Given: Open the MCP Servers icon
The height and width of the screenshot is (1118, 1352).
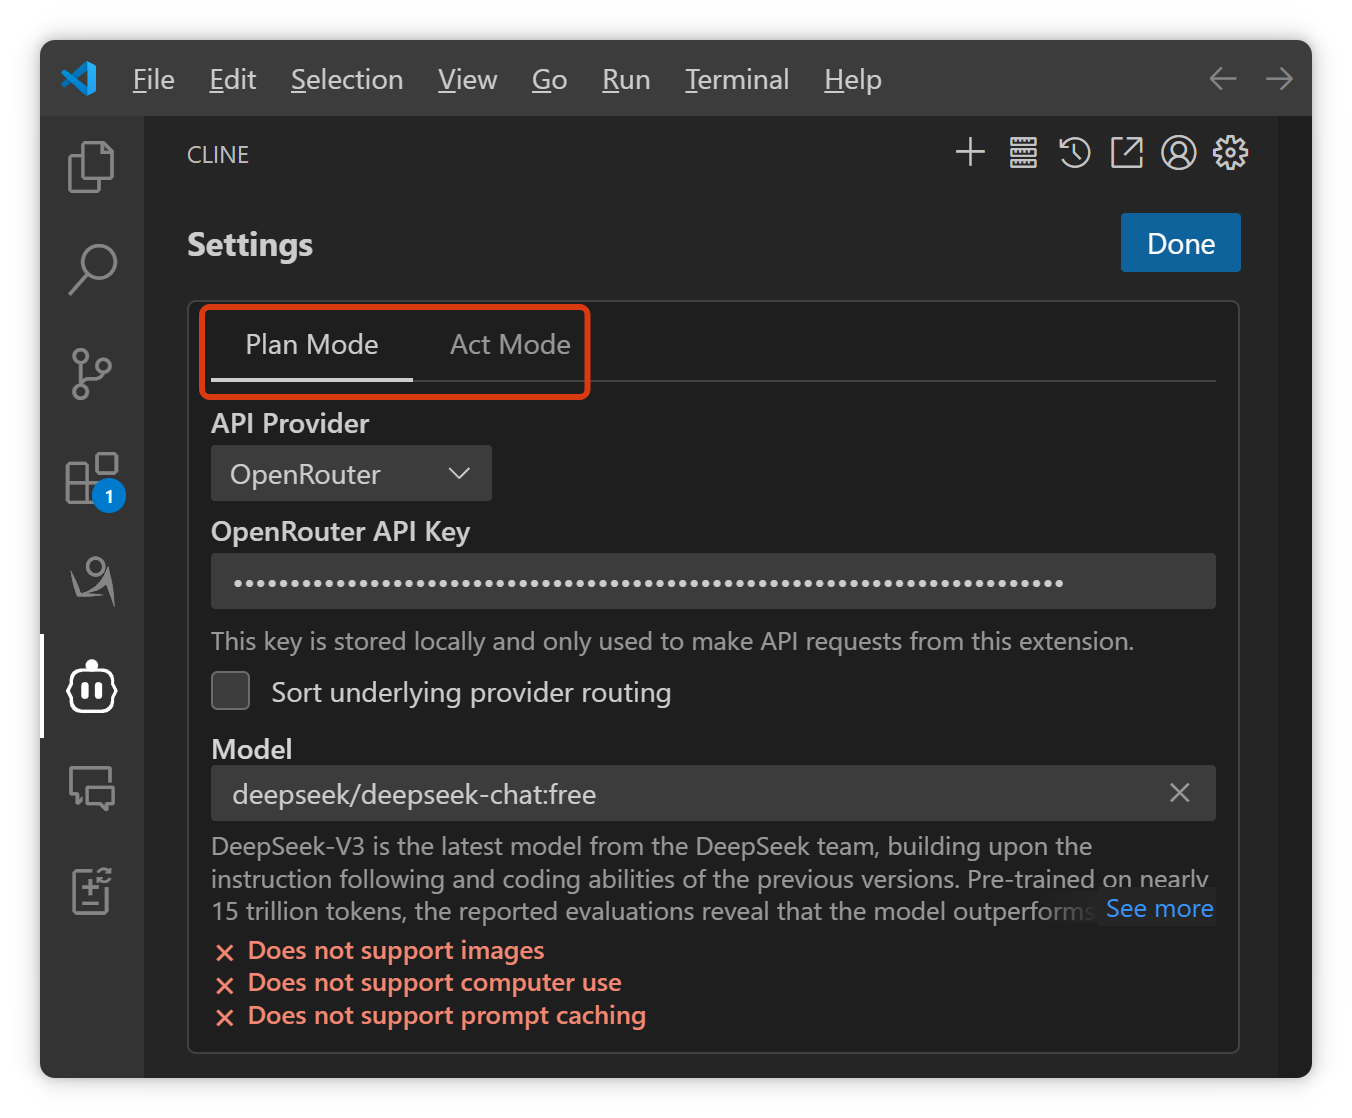Looking at the screenshot, I should (1023, 153).
